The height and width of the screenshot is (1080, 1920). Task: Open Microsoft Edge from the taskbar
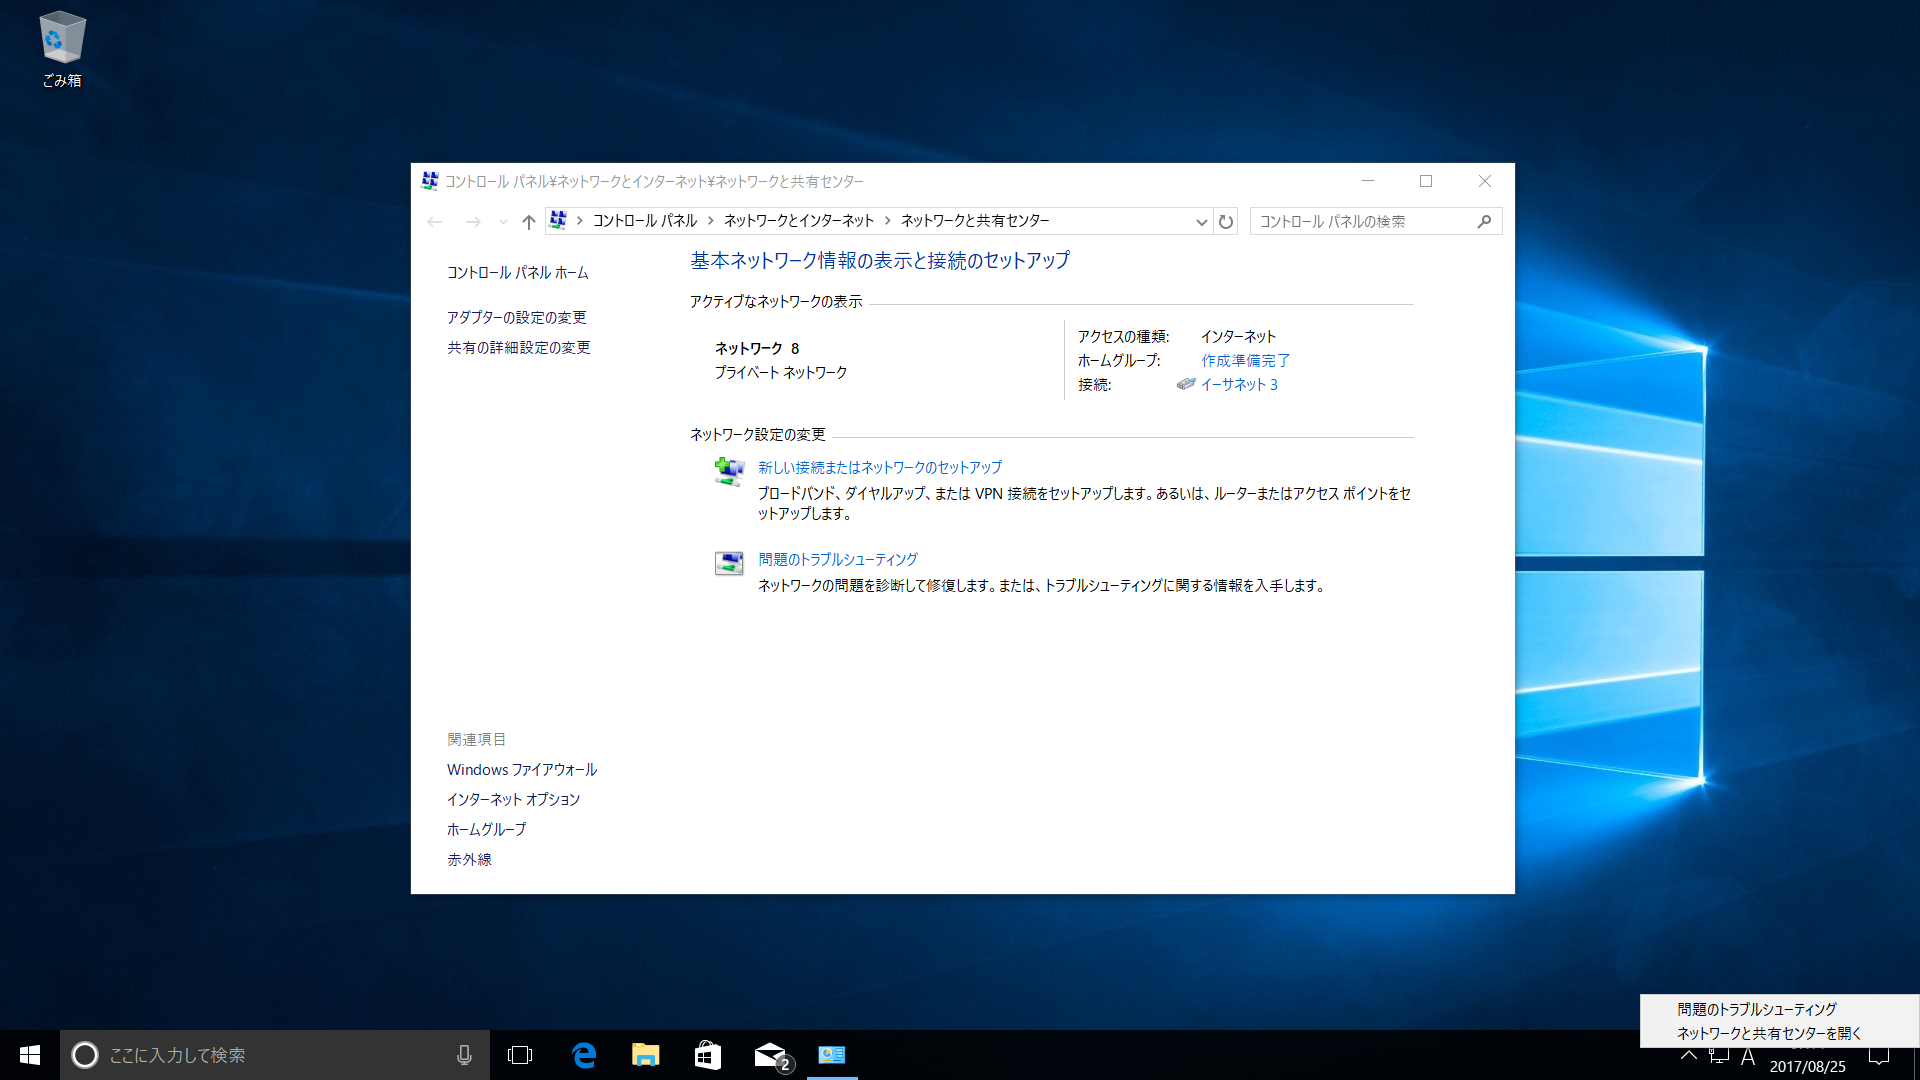584,1055
